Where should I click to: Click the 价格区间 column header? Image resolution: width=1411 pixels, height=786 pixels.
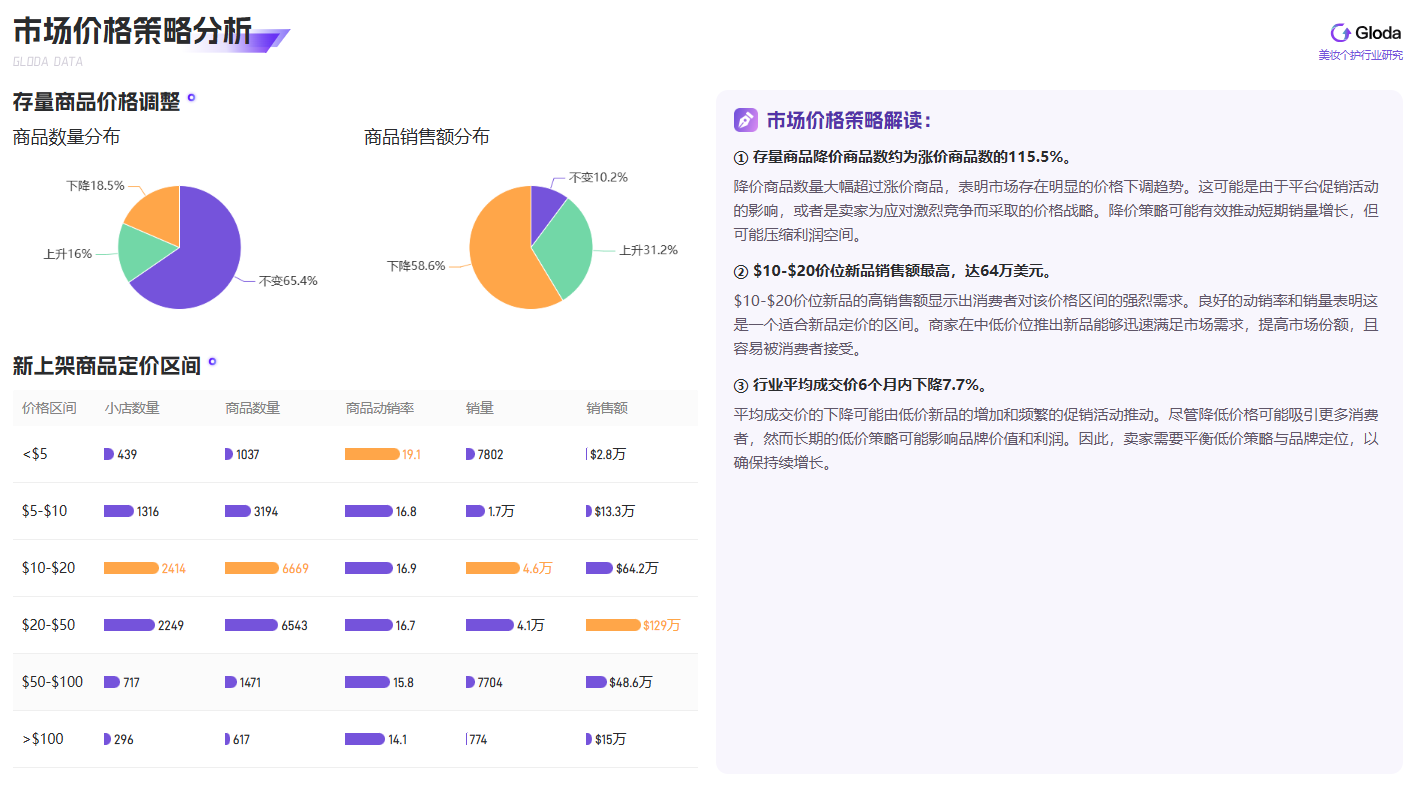(x=49, y=408)
